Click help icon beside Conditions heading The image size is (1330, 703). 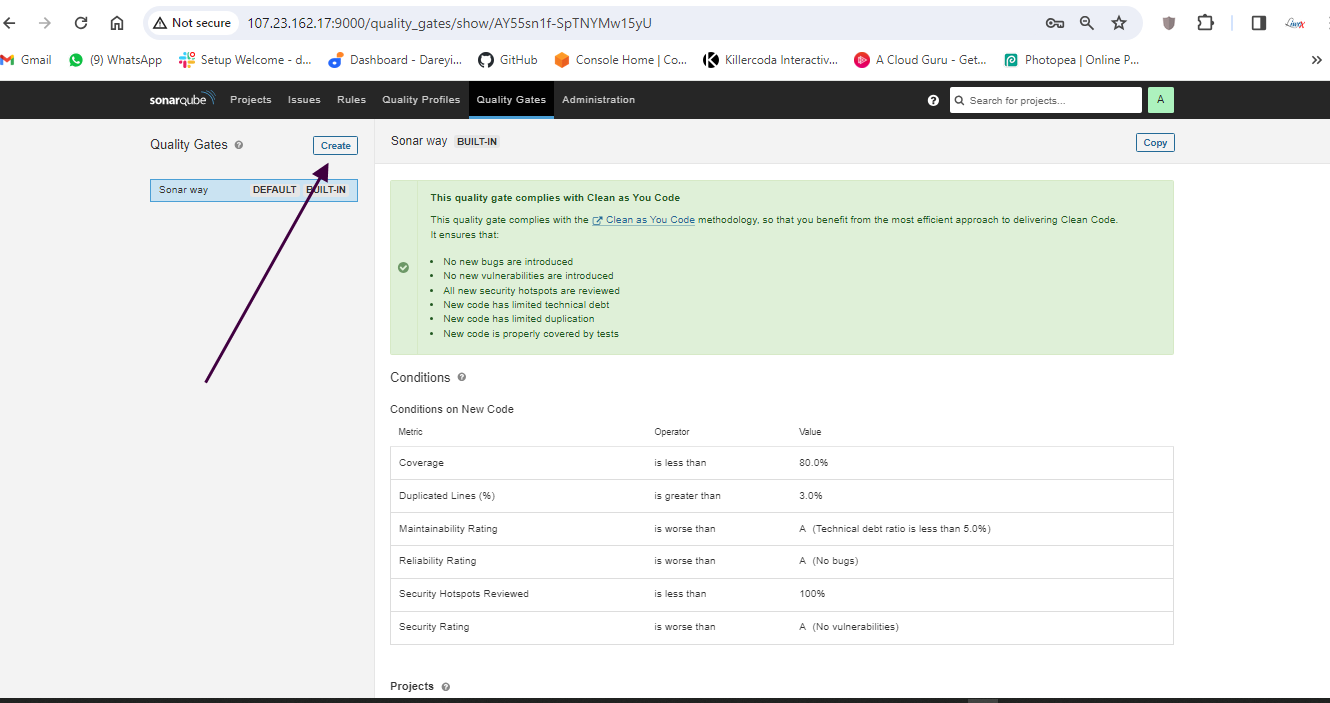[x=461, y=377]
